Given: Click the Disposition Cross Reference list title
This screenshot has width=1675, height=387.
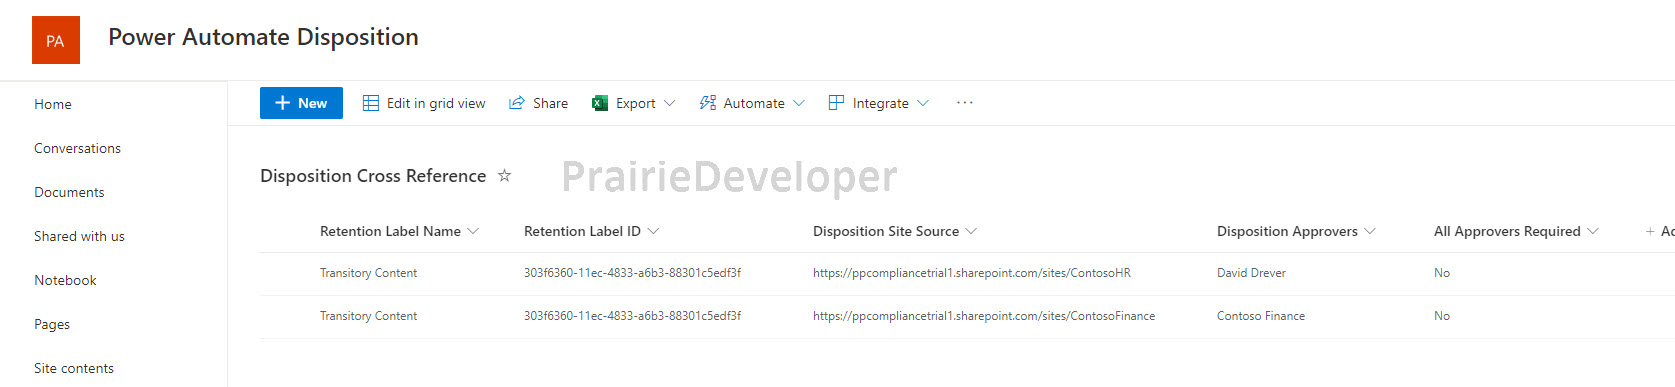Looking at the screenshot, I should [373, 176].
